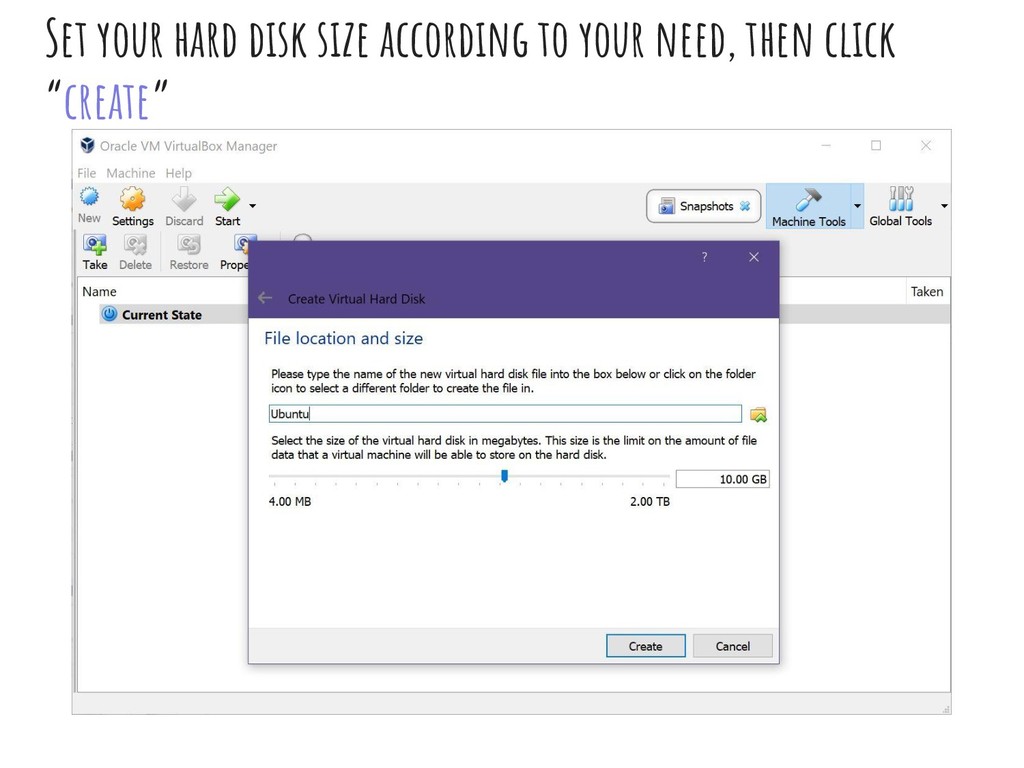Click the Ubuntu file name field
The width and height of the screenshot is (1024, 768).
point(505,414)
